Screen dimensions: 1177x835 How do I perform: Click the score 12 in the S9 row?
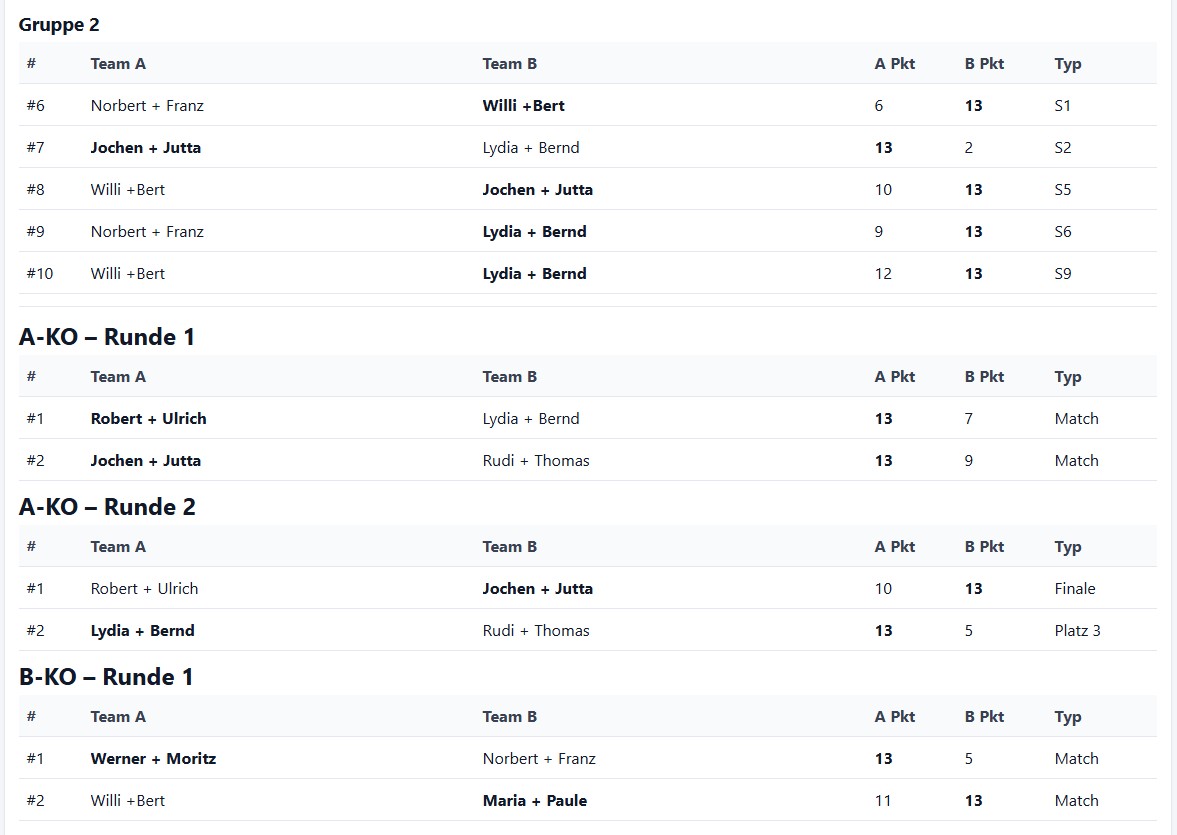pos(882,274)
